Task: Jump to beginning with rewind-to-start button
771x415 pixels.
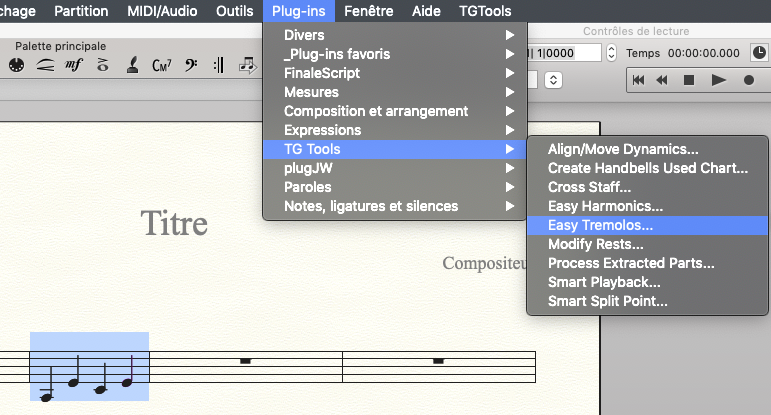Action: (638, 80)
